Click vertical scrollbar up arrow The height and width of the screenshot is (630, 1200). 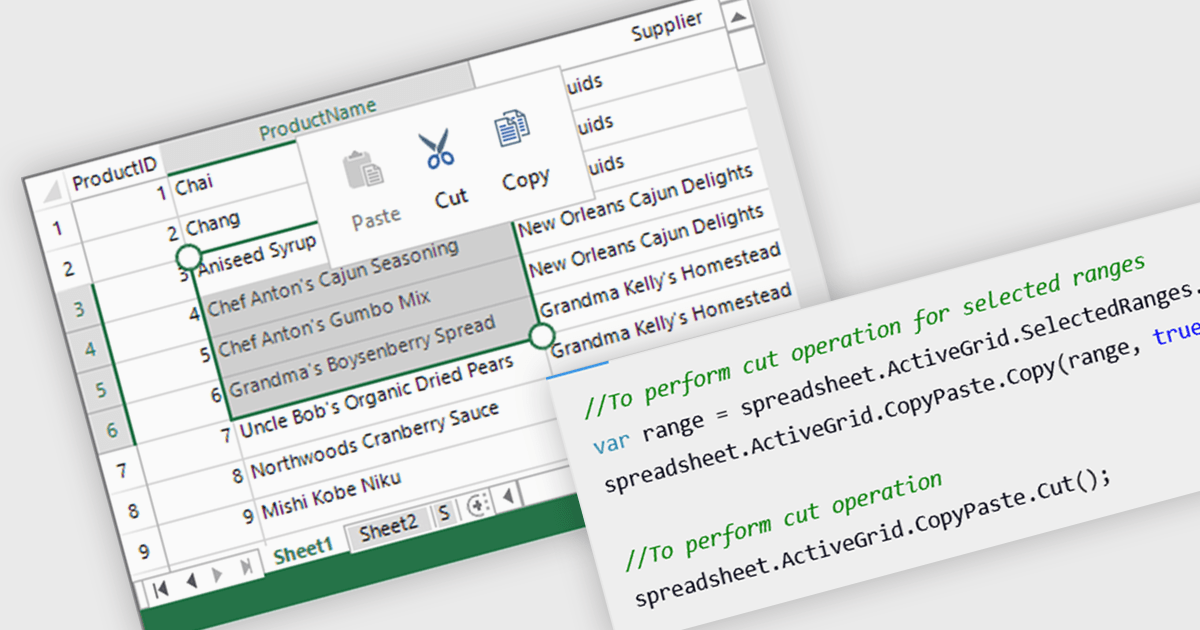739,17
